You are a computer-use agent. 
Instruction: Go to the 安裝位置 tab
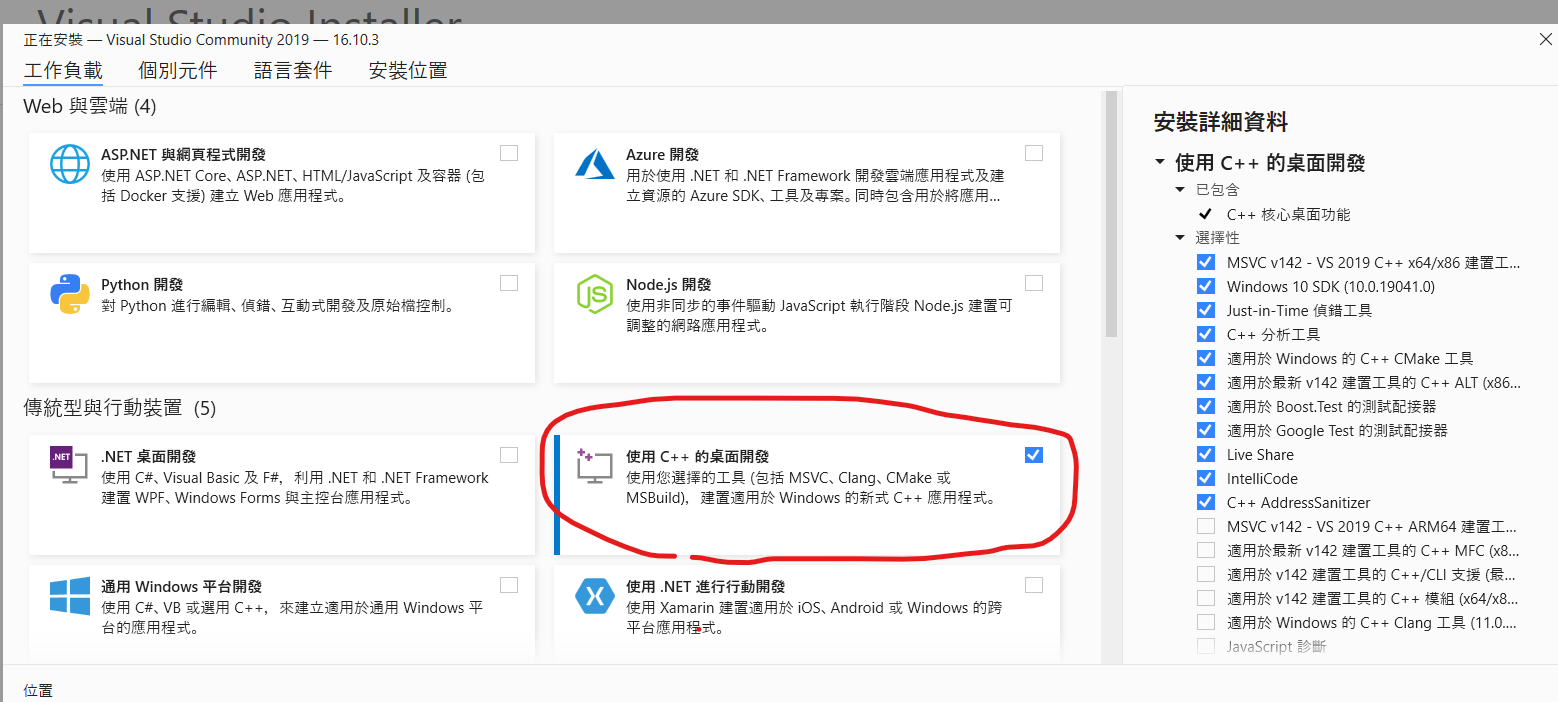coord(408,70)
